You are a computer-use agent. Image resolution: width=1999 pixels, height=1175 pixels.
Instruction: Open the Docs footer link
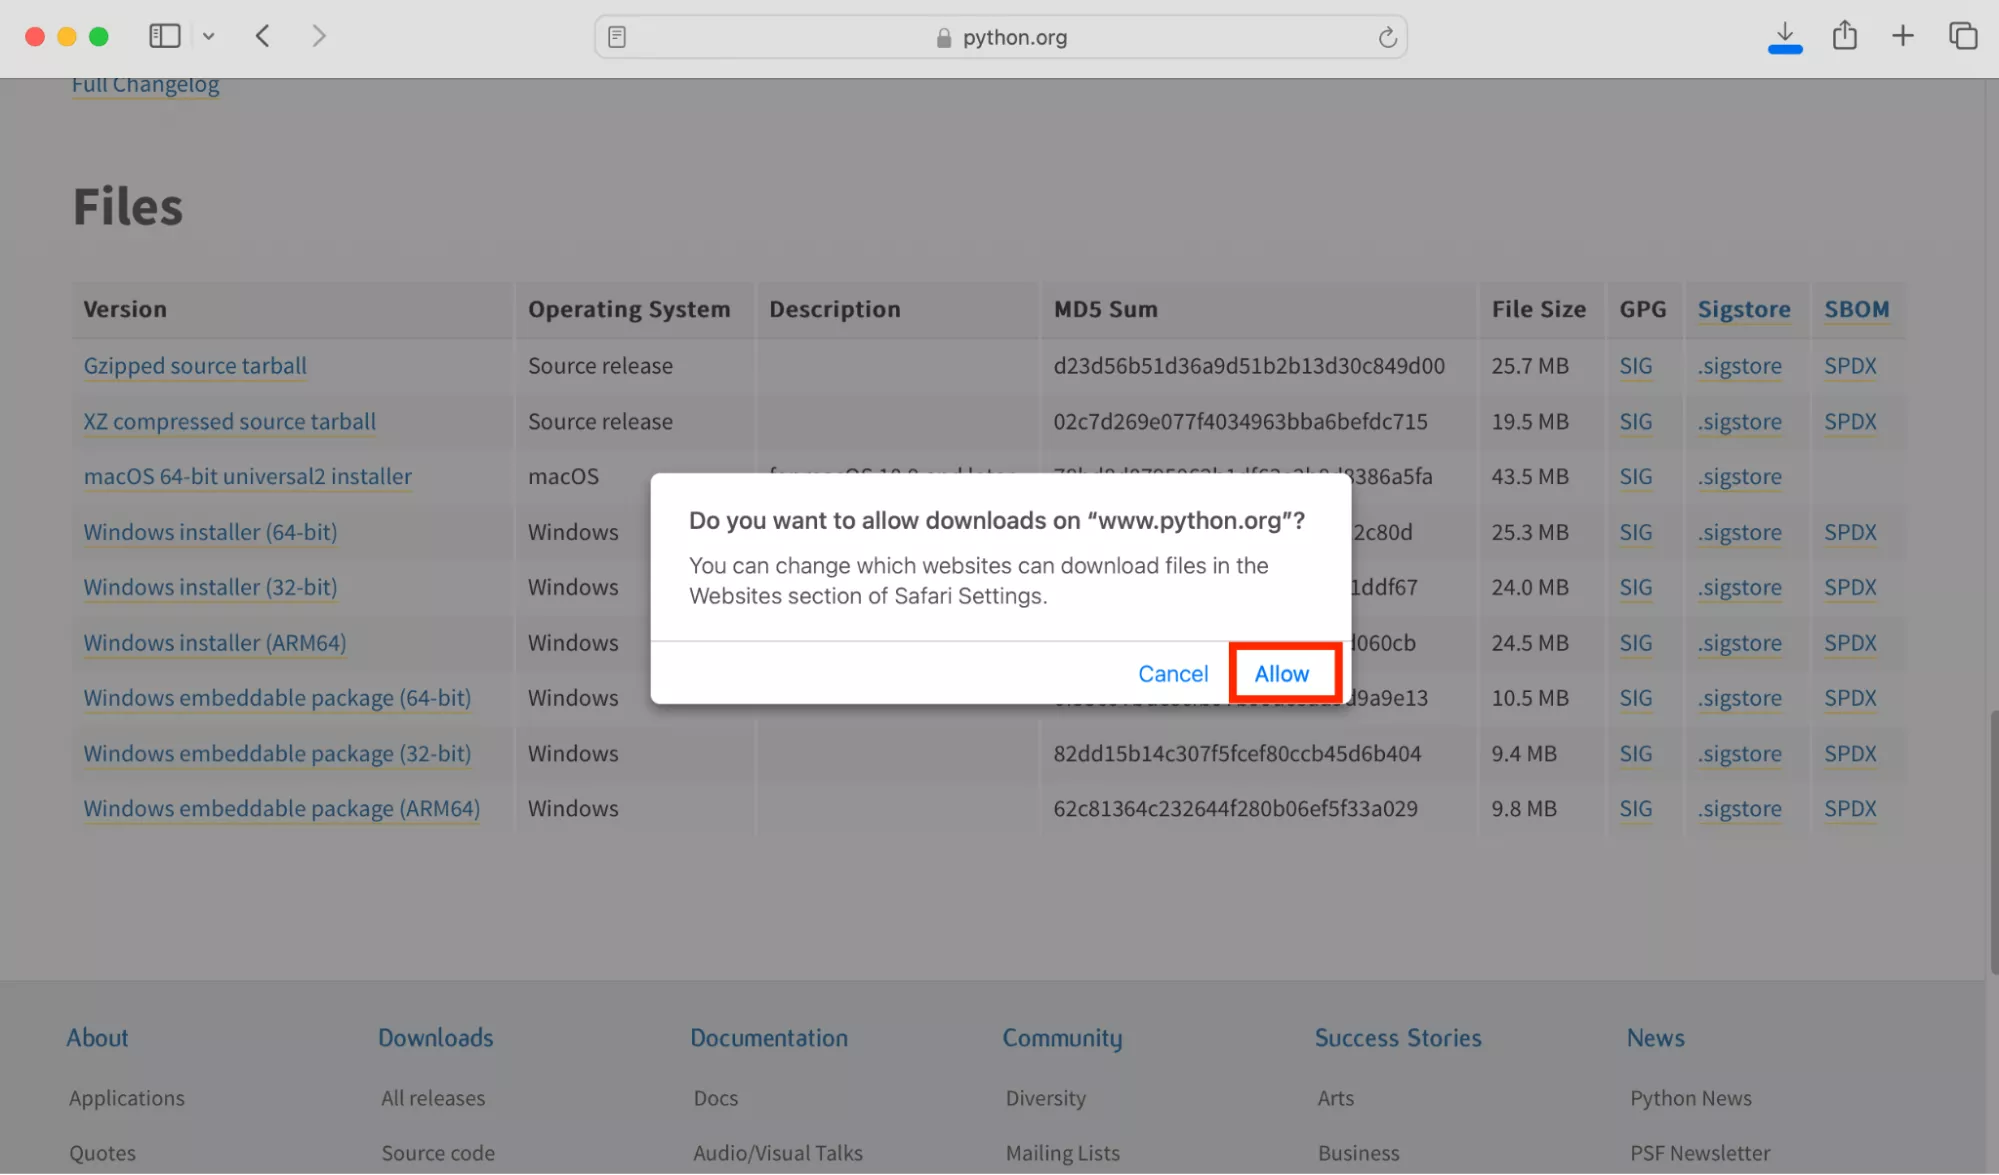tap(716, 1098)
